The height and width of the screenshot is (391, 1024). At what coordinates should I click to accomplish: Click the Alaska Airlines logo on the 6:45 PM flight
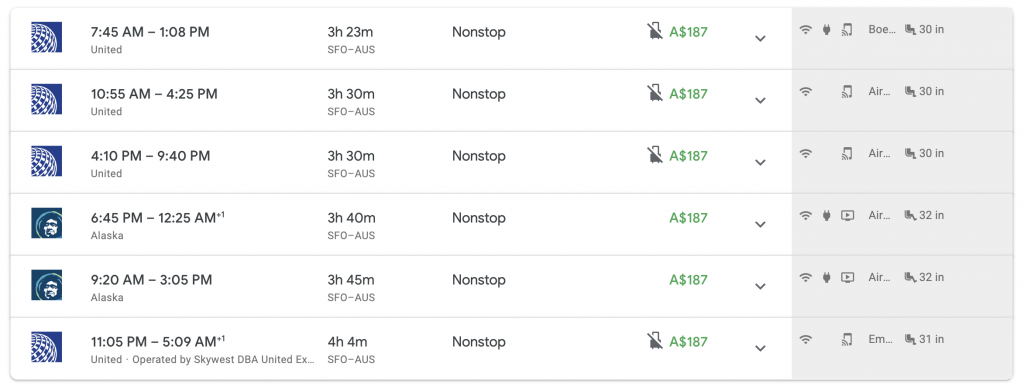pos(46,223)
